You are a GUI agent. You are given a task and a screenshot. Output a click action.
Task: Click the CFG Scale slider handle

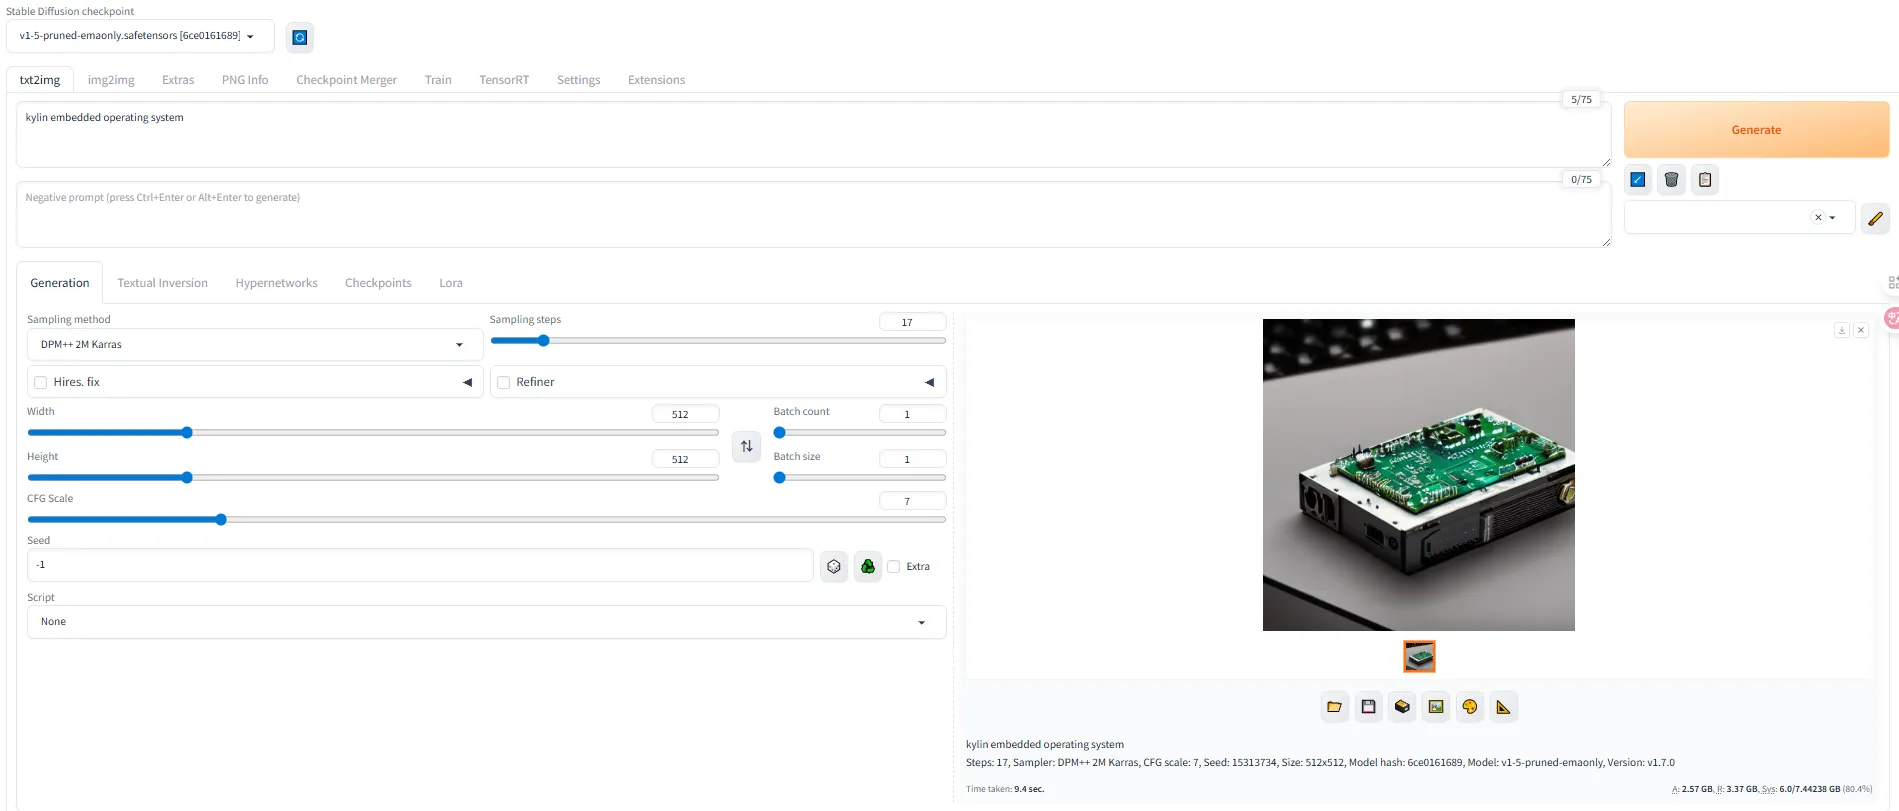point(221,520)
